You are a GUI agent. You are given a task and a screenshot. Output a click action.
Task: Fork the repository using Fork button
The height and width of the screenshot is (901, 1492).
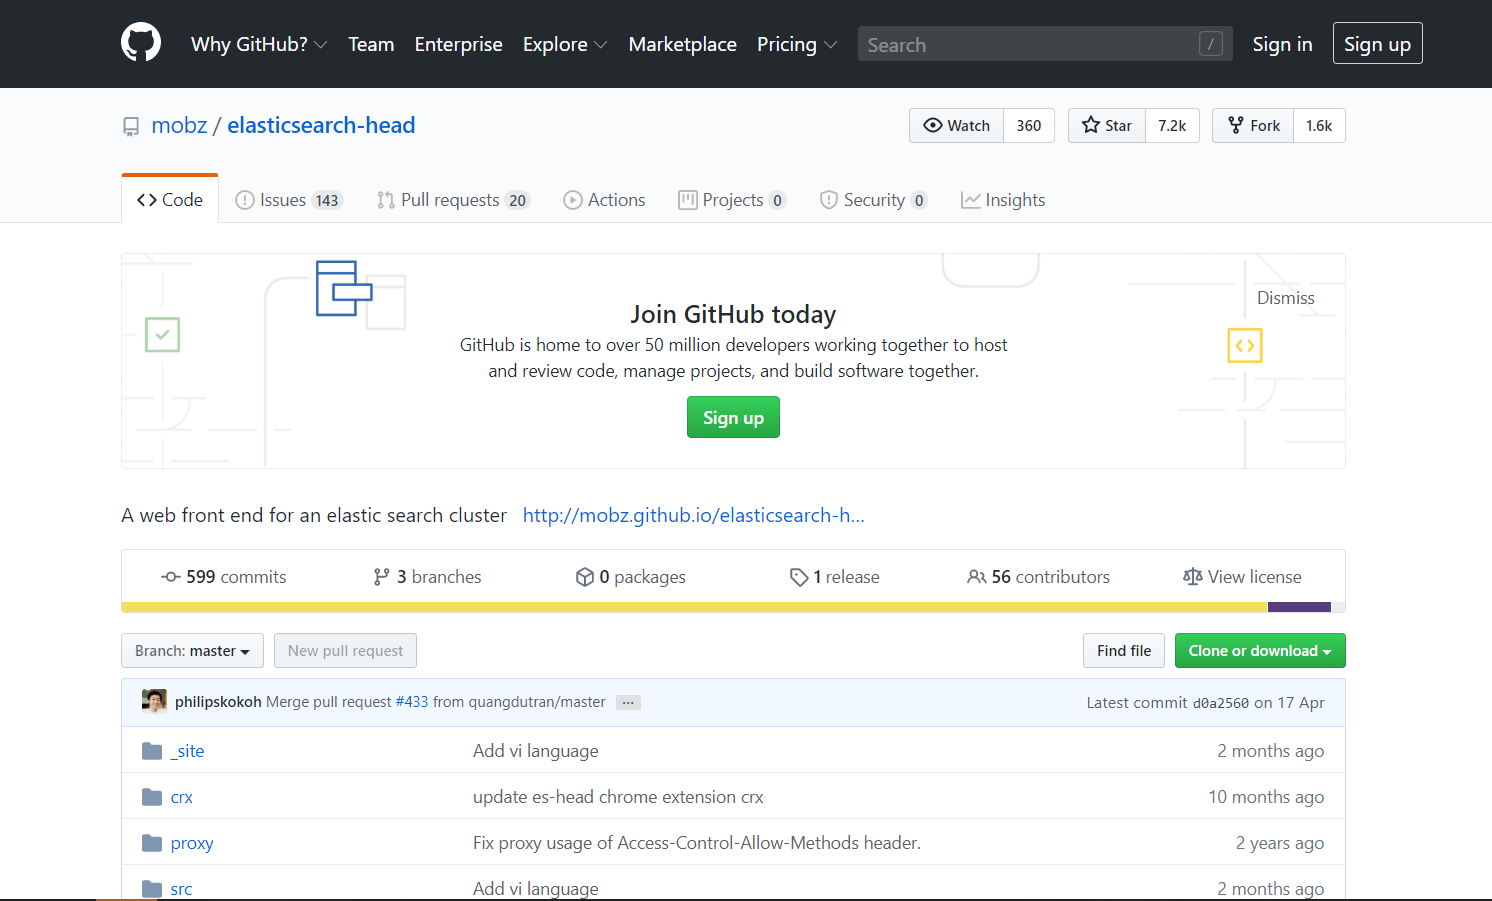coord(1253,125)
